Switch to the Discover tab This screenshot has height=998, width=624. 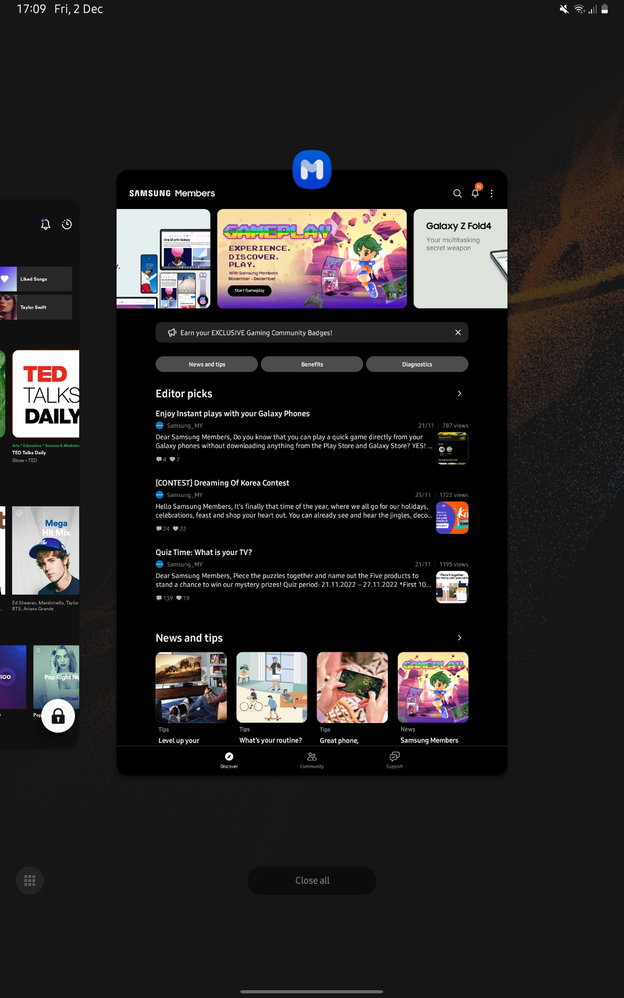point(229,760)
